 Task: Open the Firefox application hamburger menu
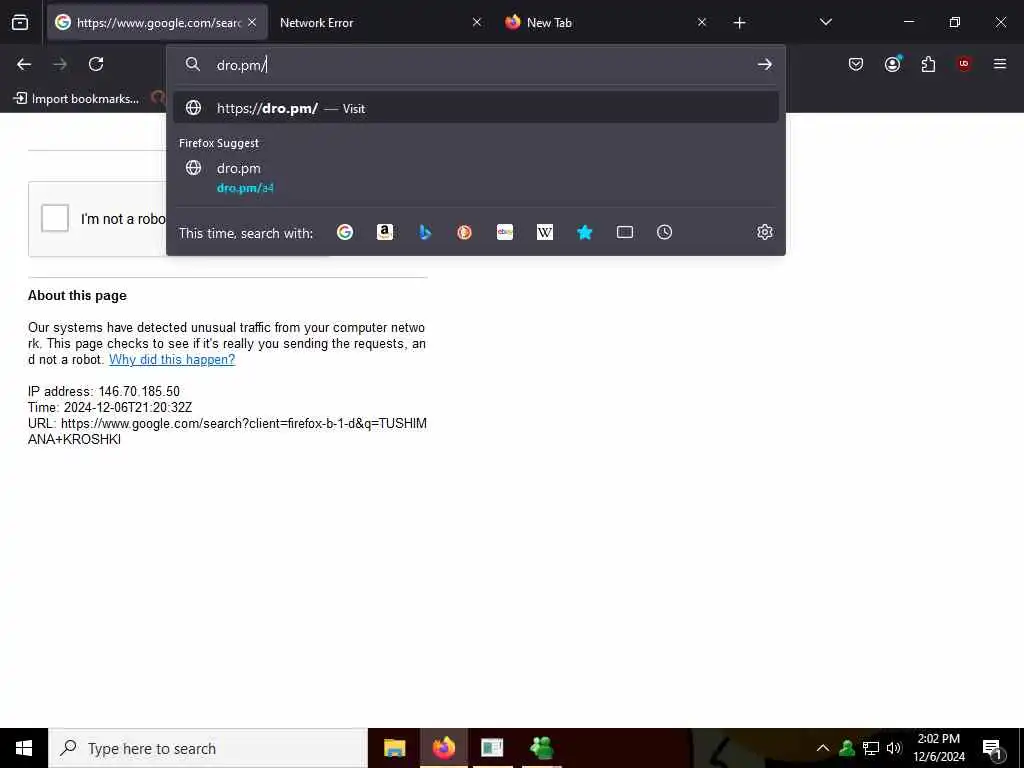[999, 64]
